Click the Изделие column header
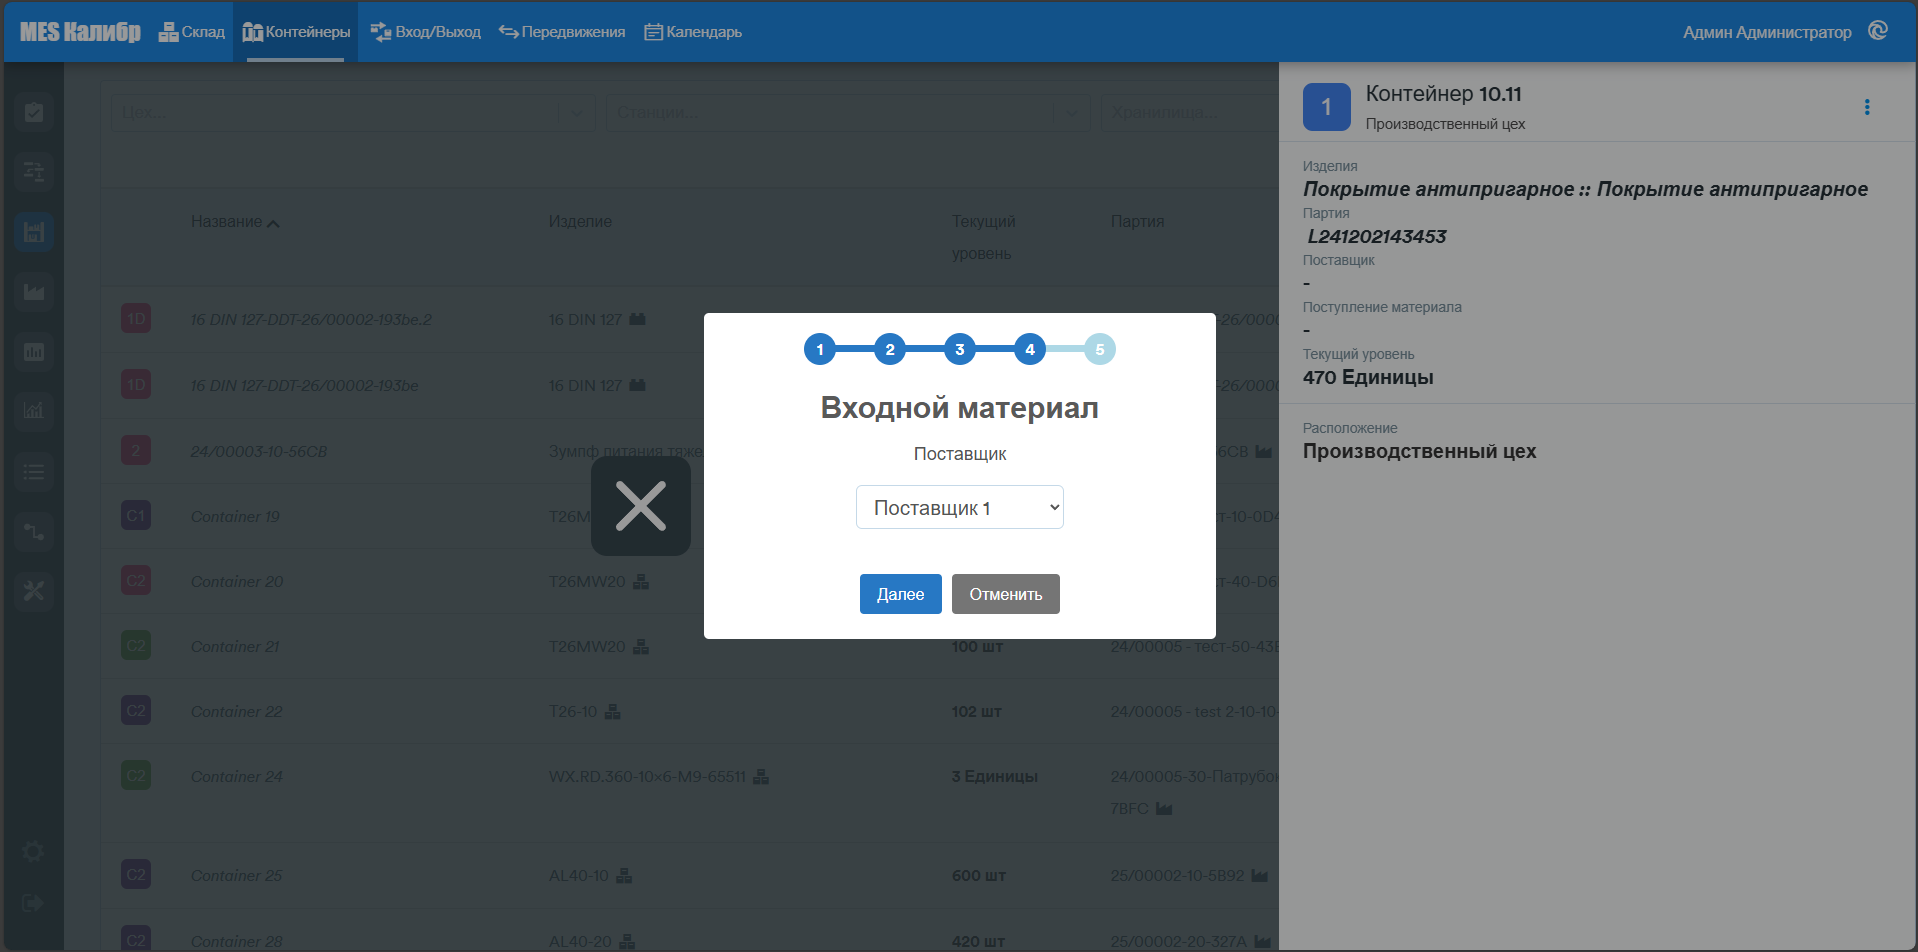The width and height of the screenshot is (1918, 952). click(x=580, y=221)
